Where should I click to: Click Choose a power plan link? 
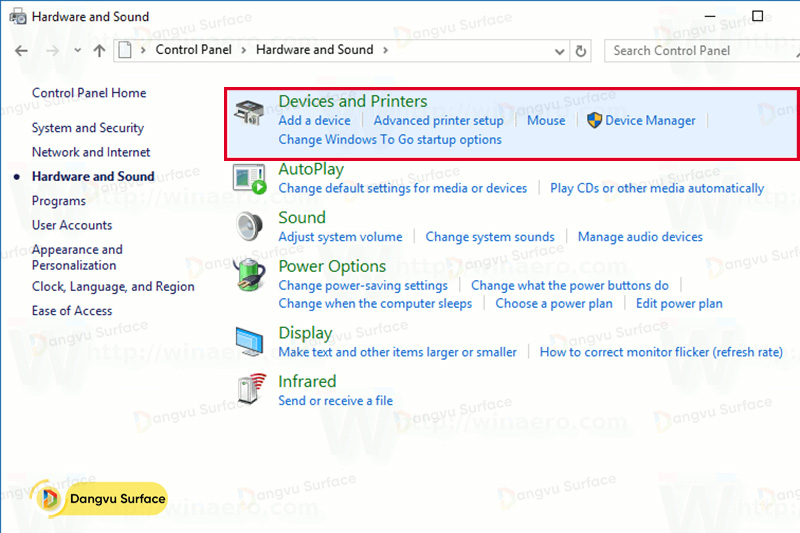[x=554, y=303]
